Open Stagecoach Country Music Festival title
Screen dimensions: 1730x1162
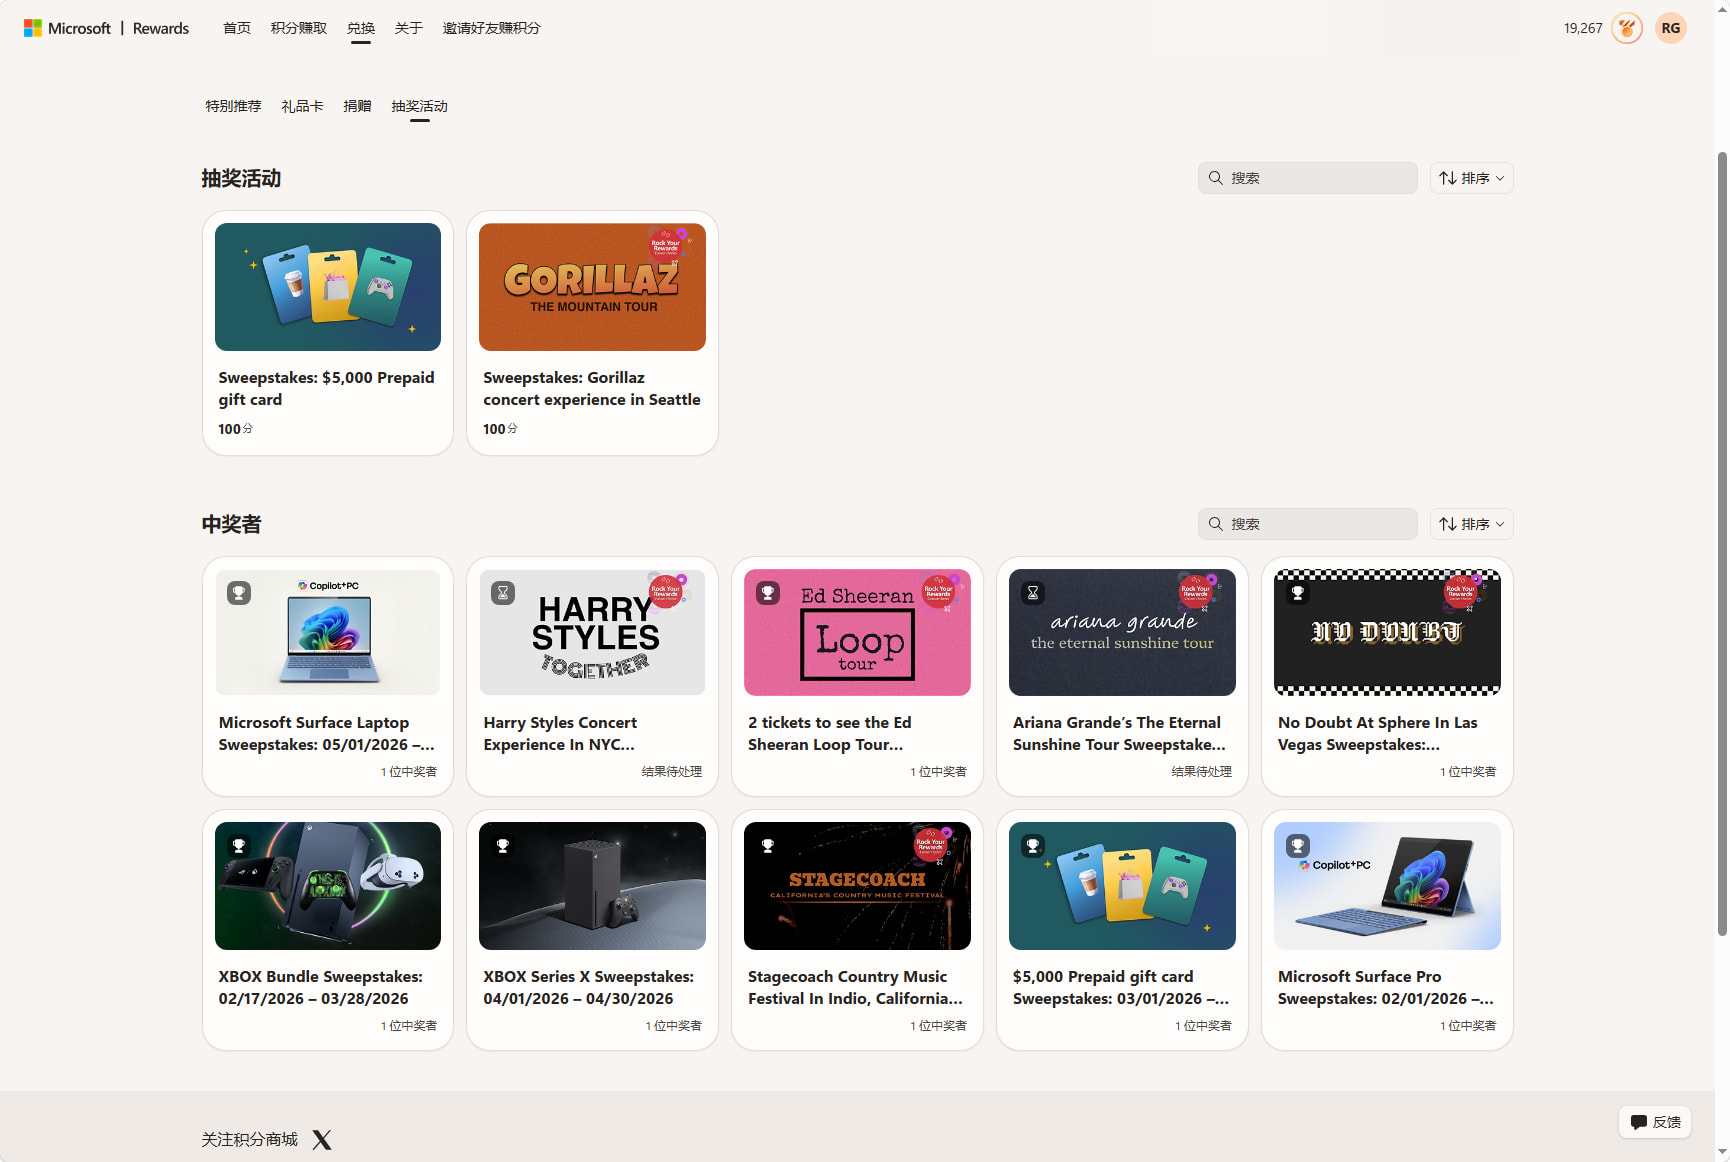click(855, 988)
